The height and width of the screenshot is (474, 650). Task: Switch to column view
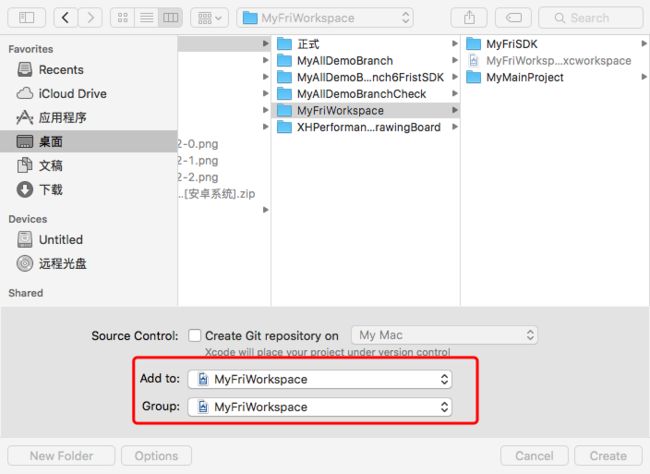pyautogui.click(x=170, y=18)
